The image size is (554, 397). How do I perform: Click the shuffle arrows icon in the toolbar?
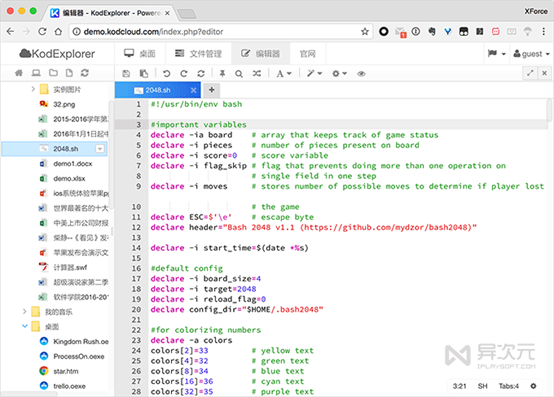[257, 73]
